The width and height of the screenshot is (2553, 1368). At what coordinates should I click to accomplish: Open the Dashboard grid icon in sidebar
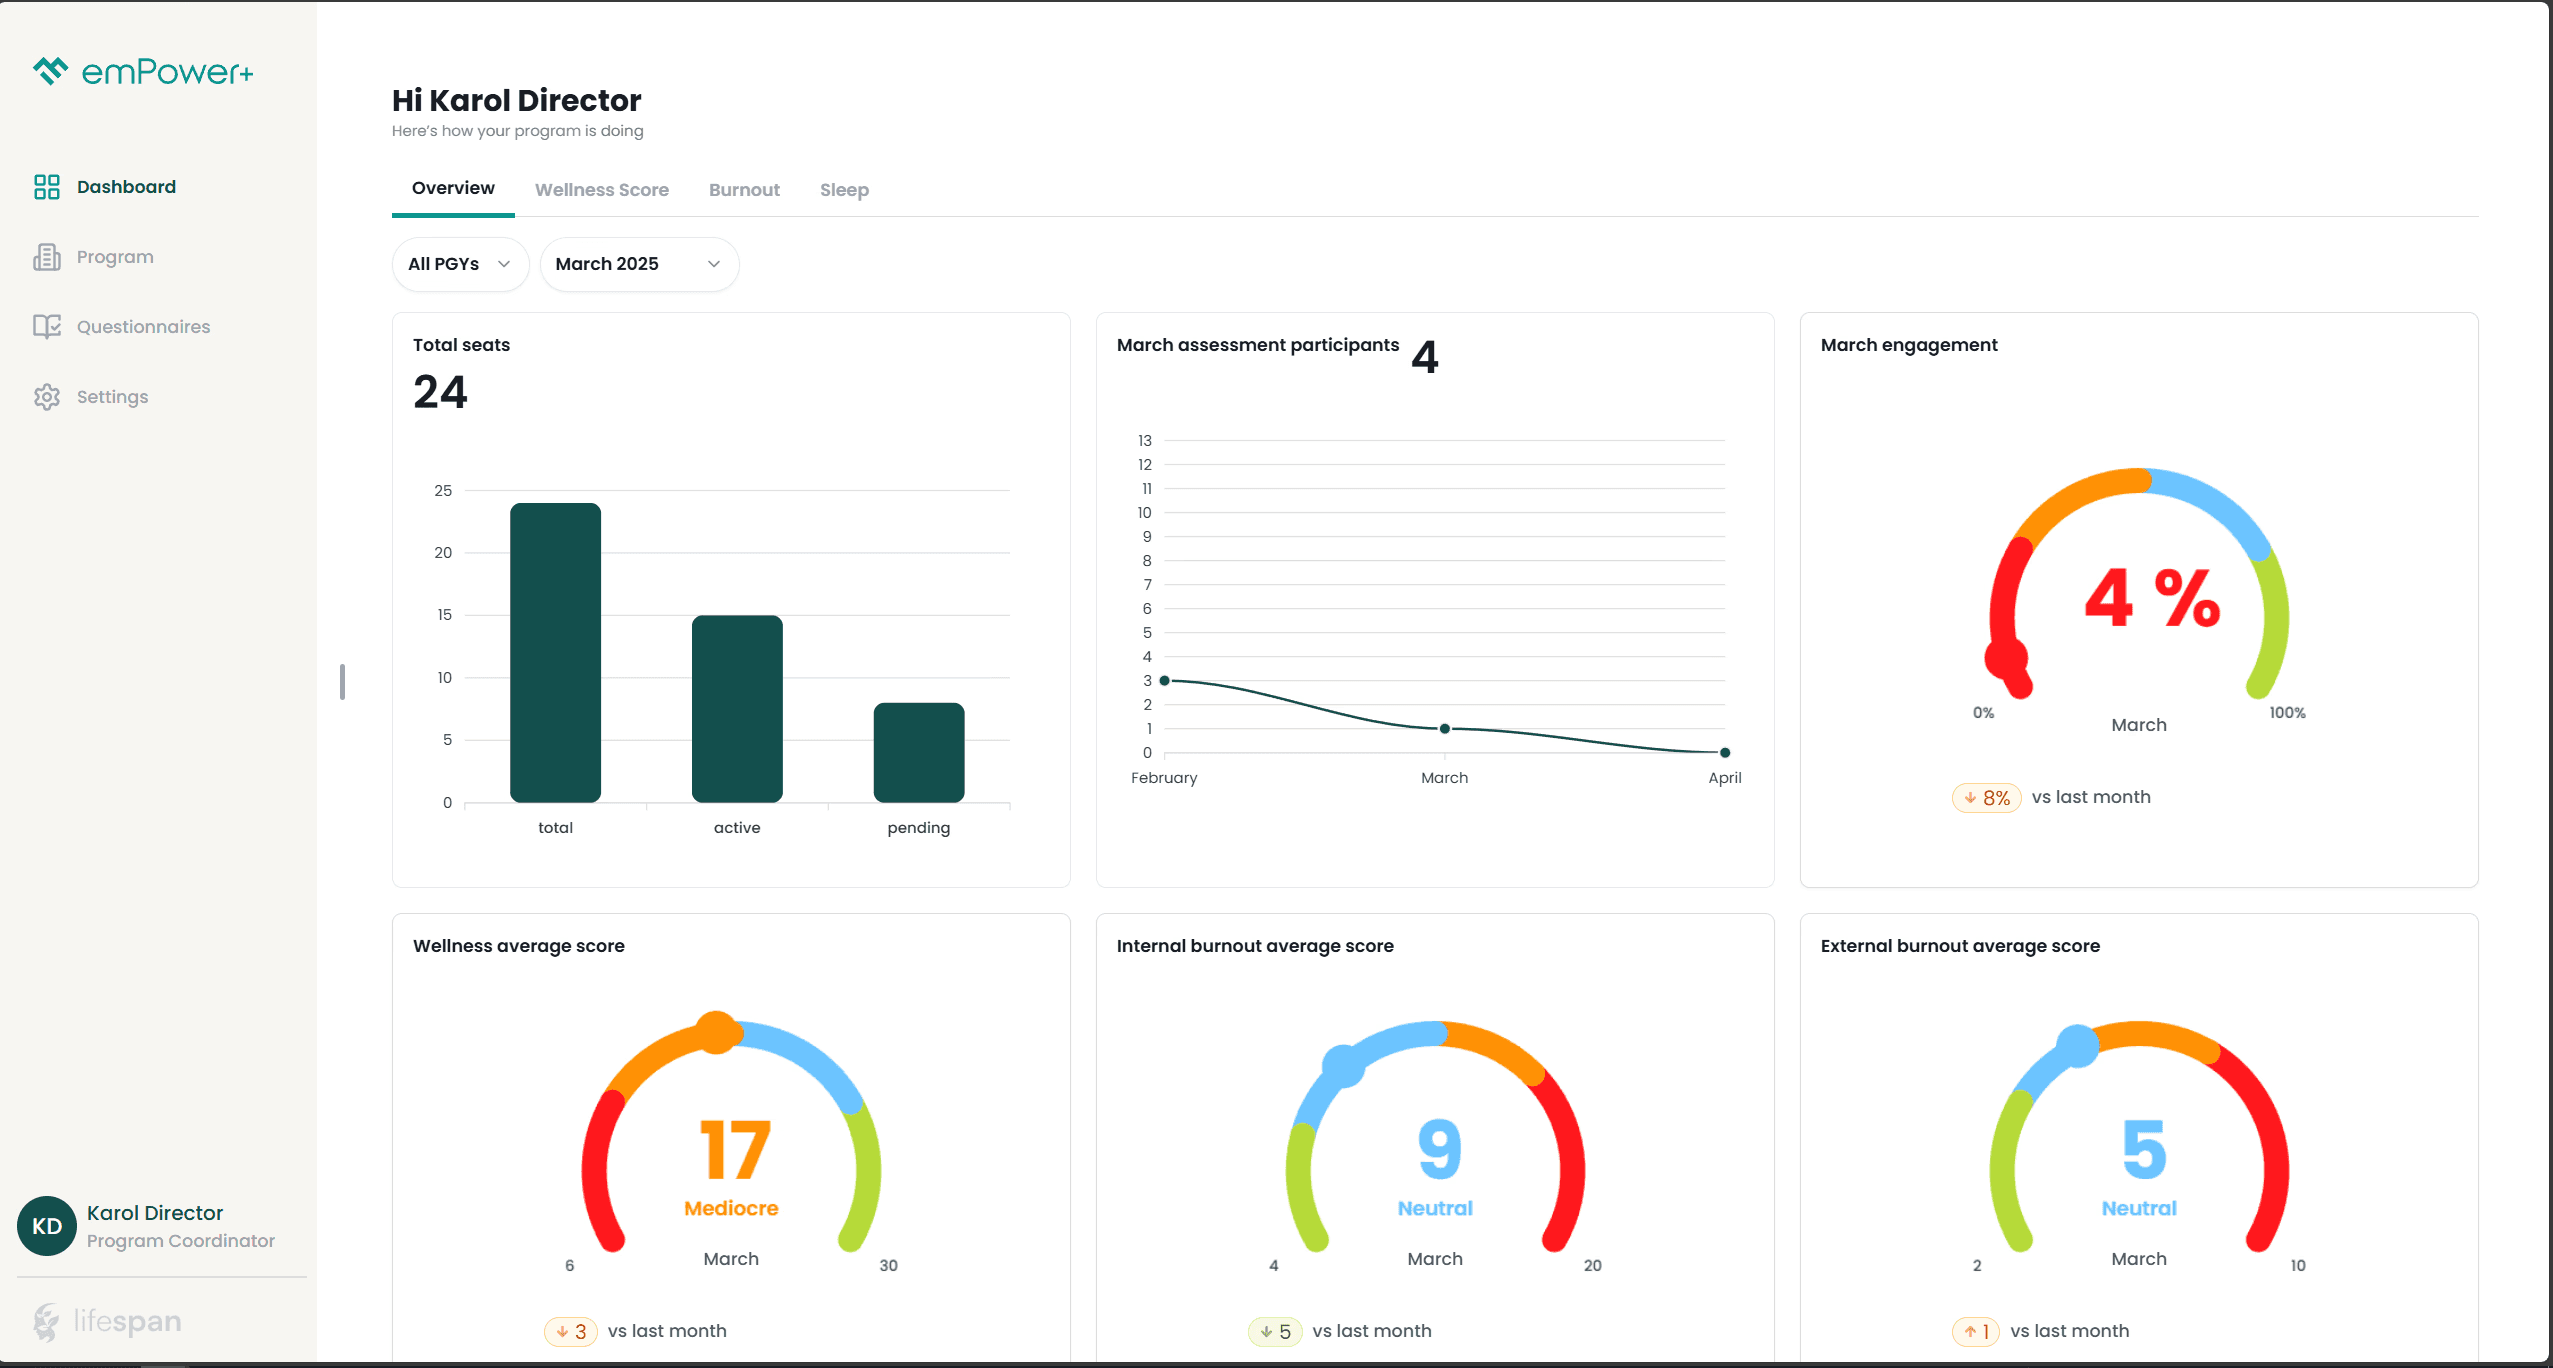47,187
